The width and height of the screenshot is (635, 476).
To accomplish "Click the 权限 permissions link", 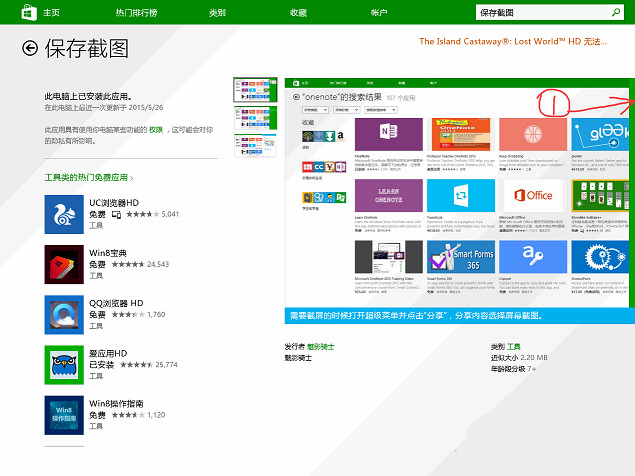I will 156,130.
